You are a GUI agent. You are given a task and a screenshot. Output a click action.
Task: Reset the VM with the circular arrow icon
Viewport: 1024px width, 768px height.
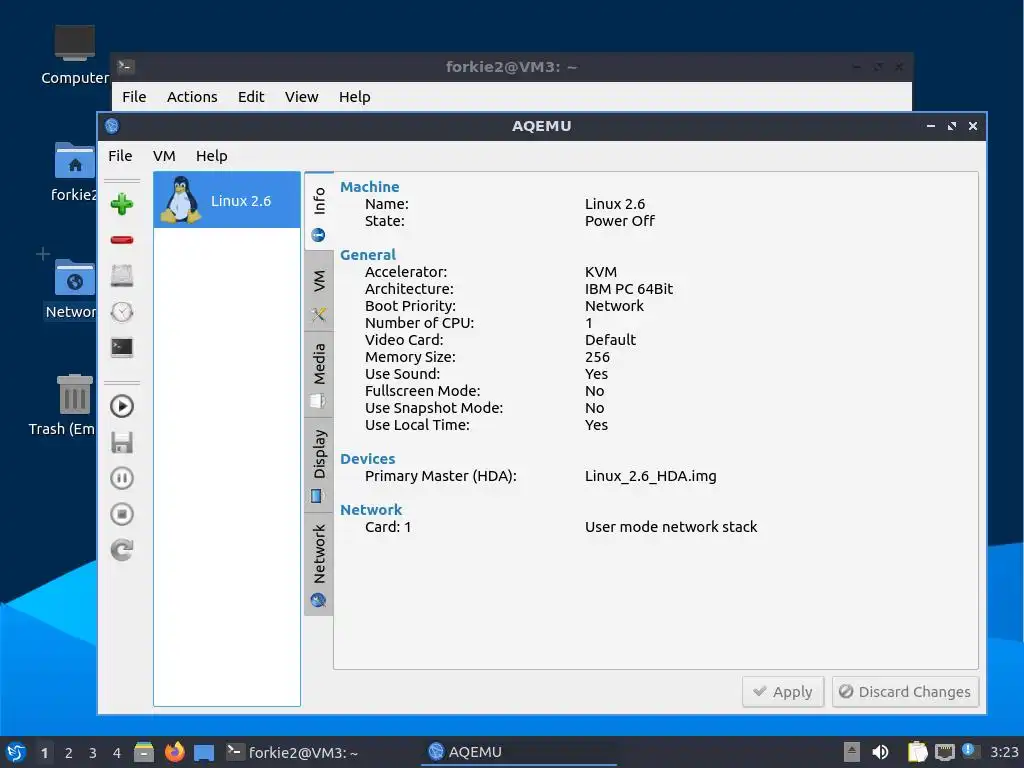pyautogui.click(x=121, y=550)
